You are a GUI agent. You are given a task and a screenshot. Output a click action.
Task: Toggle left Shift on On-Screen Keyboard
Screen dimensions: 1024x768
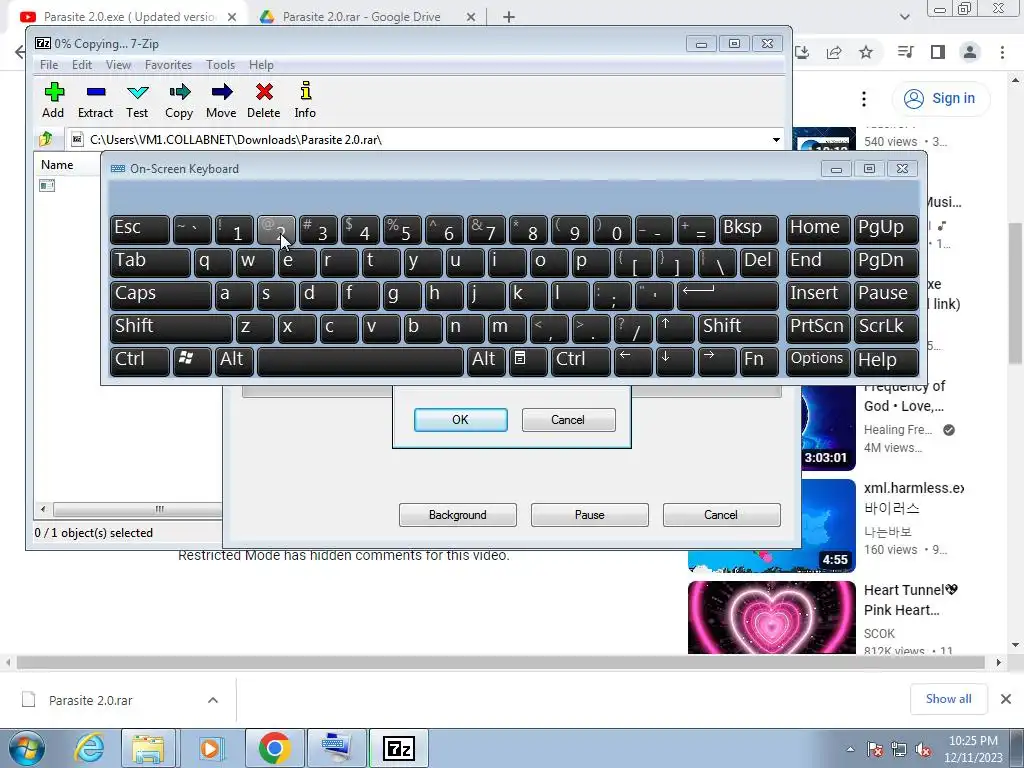point(171,327)
